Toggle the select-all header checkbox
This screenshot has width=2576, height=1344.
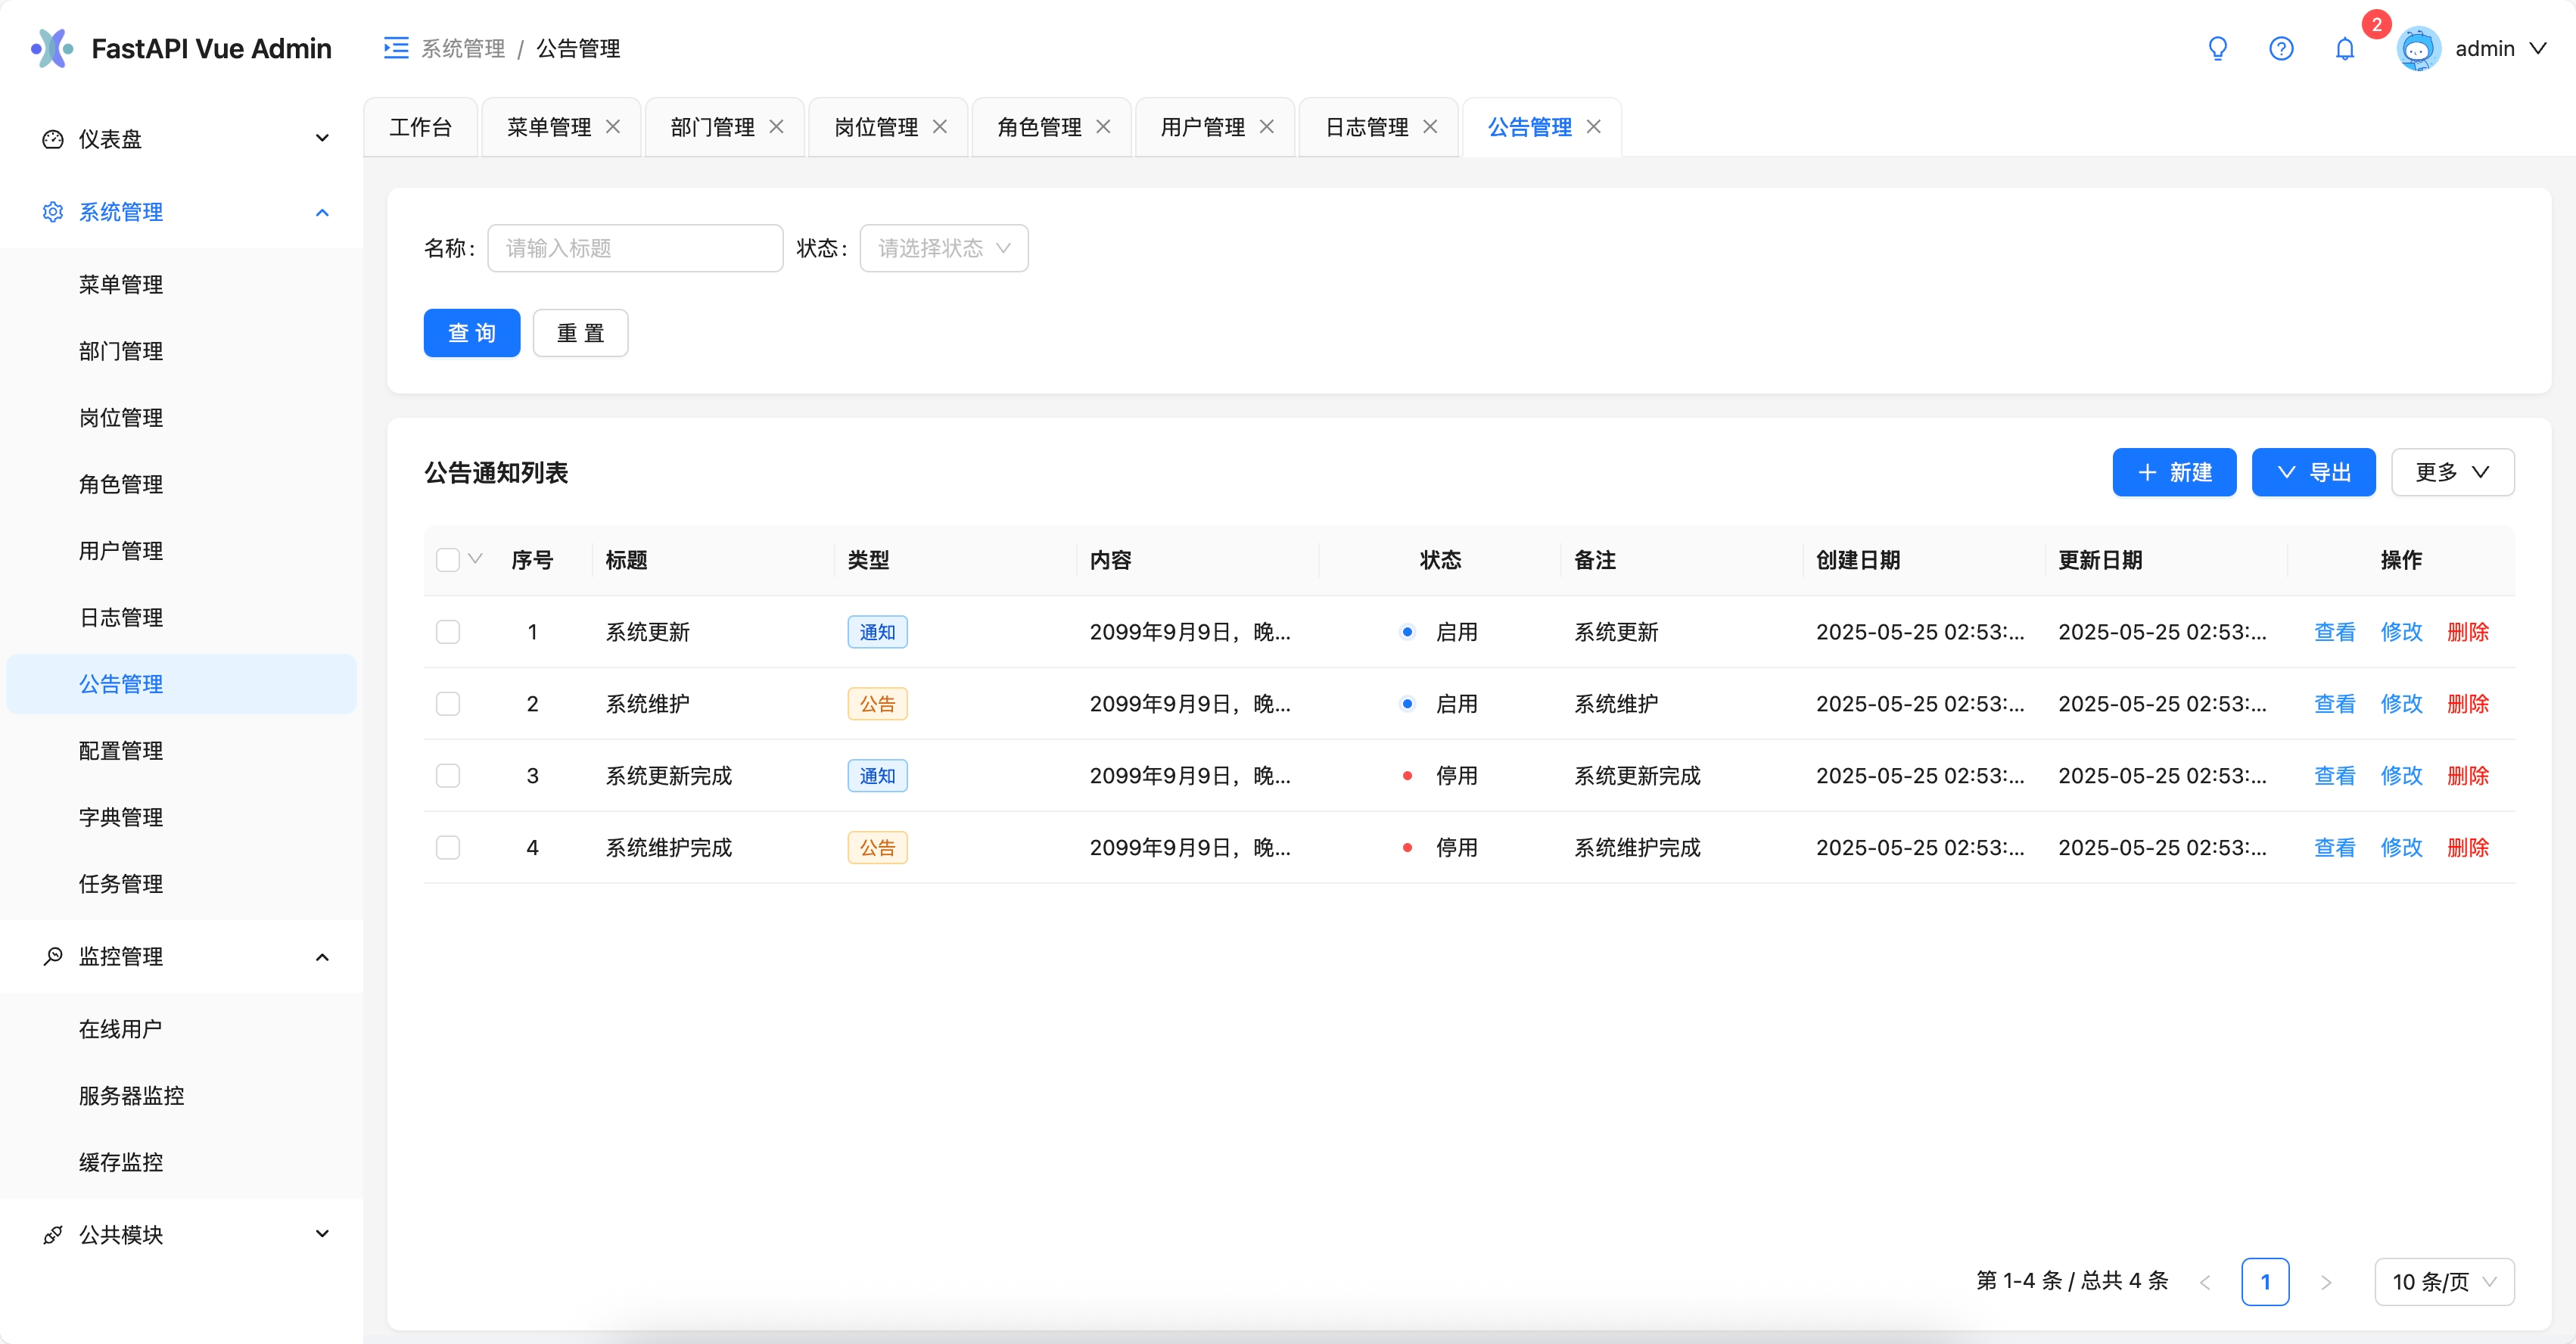tap(448, 560)
